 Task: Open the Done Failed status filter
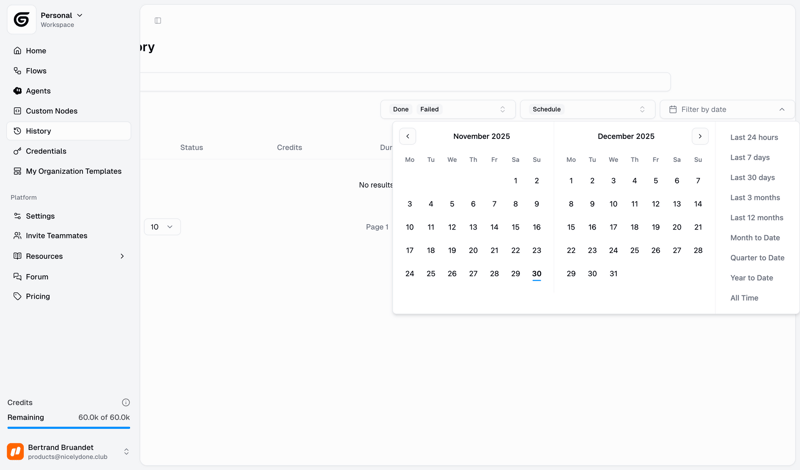[x=448, y=109]
